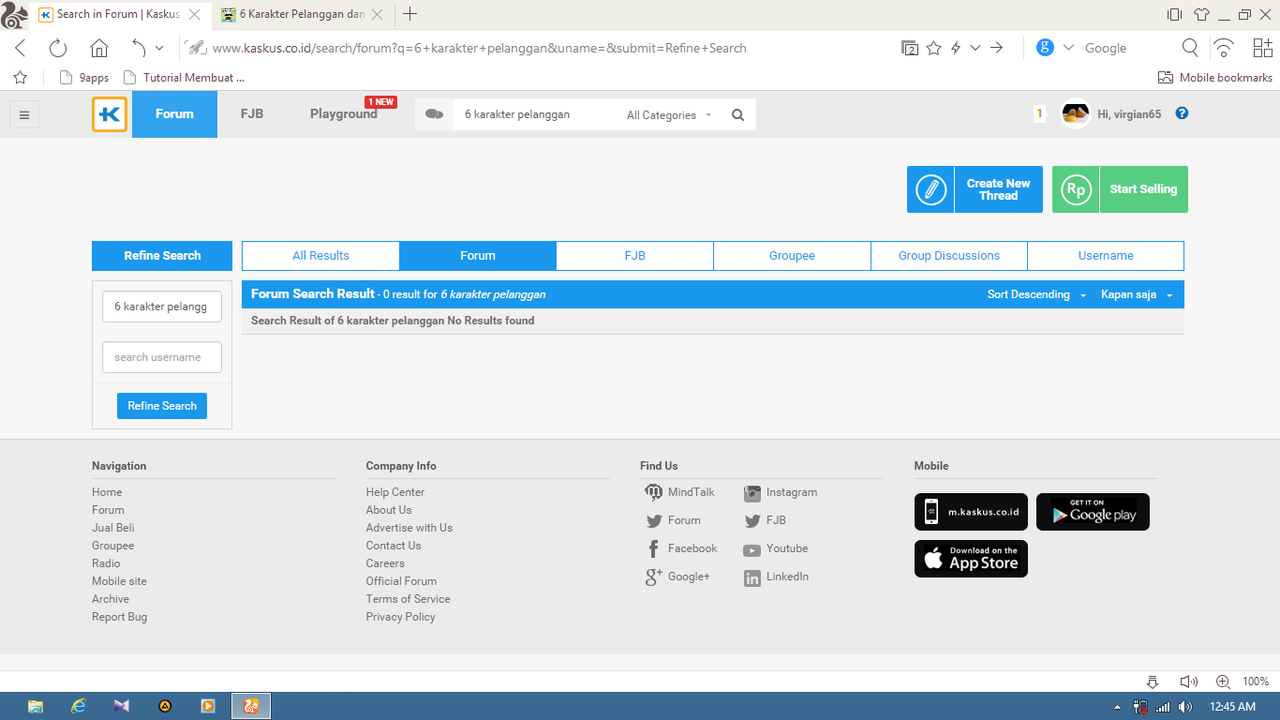Open the Careers footer link
This screenshot has width=1280, height=720.
point(385,563)
